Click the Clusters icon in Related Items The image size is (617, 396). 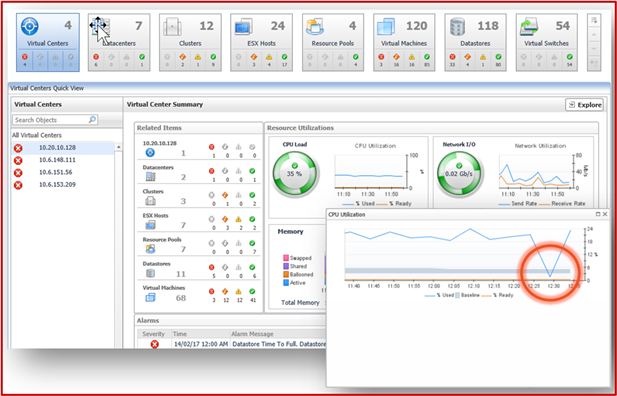150,201
